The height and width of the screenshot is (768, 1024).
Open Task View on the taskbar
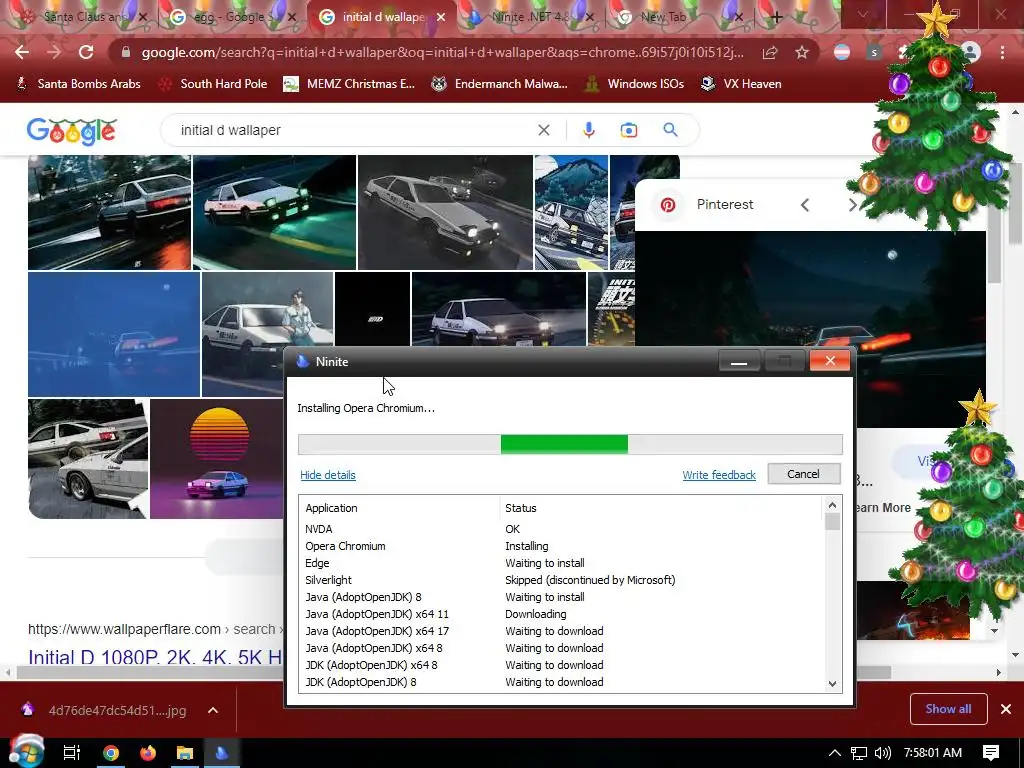[x=71, y=753]
